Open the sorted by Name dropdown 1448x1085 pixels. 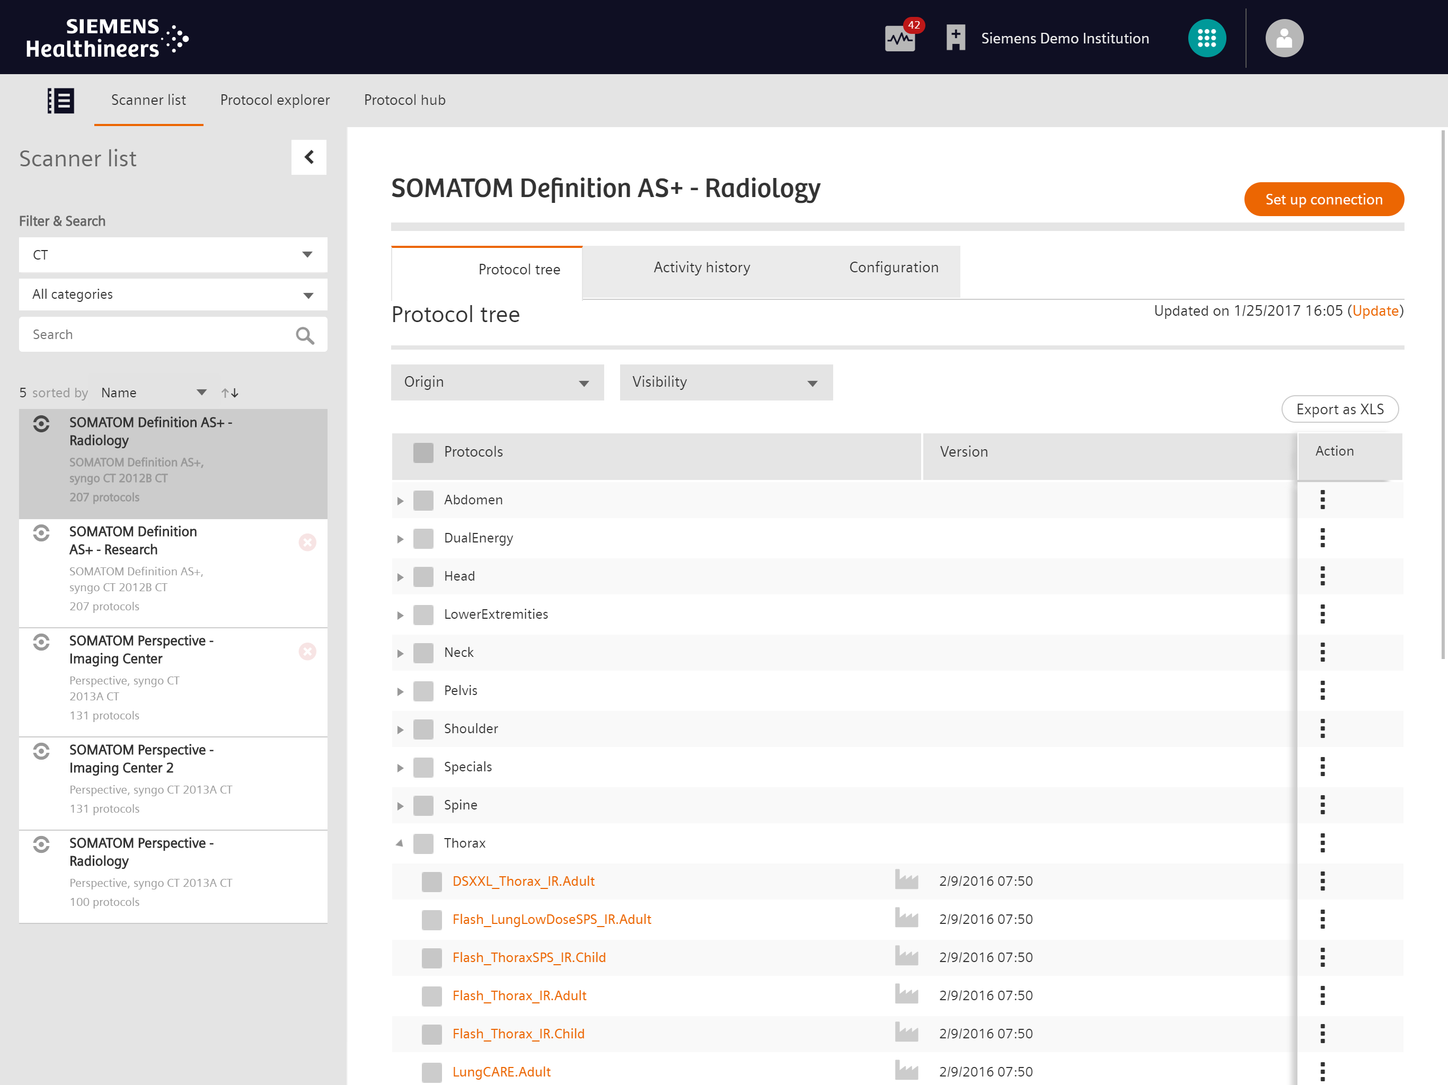pos(153,393)
